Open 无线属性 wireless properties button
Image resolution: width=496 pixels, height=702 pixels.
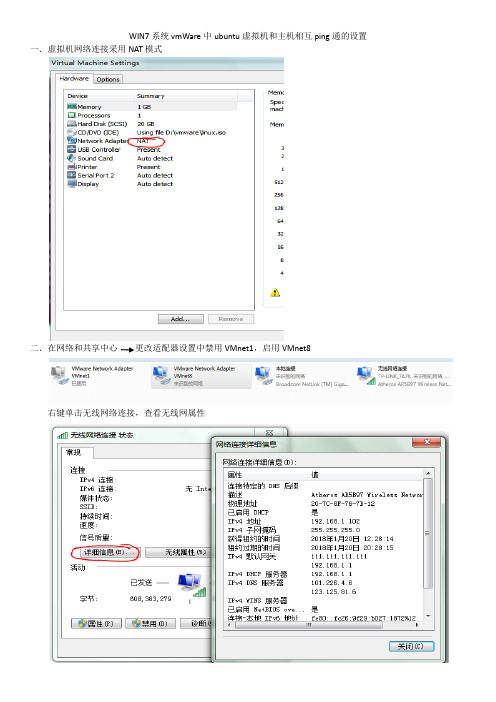tap(179, 552)
